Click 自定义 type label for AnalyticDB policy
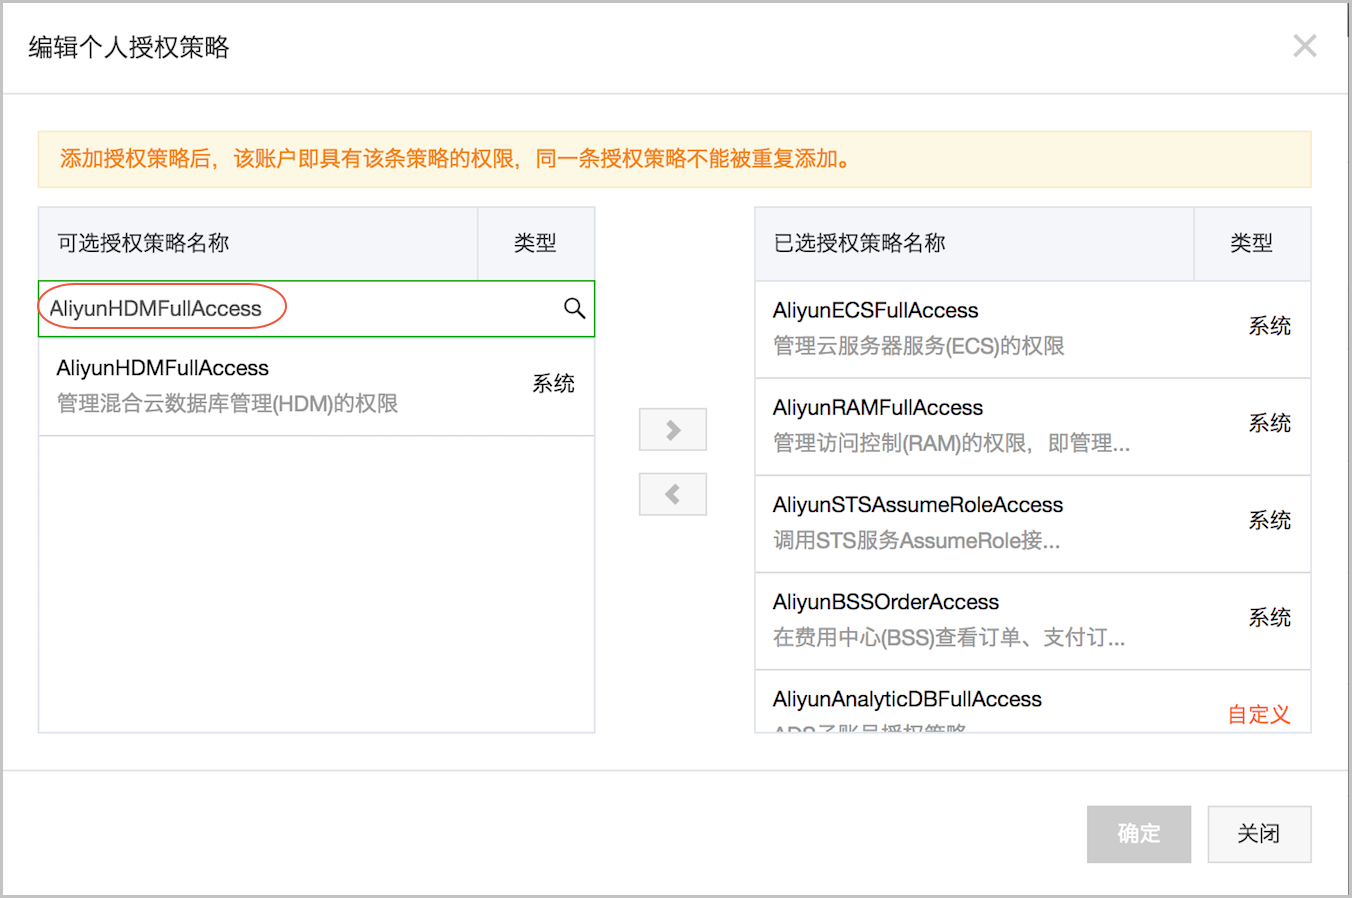Screen dimensions: 1352x898 (x=1259, y=714)
